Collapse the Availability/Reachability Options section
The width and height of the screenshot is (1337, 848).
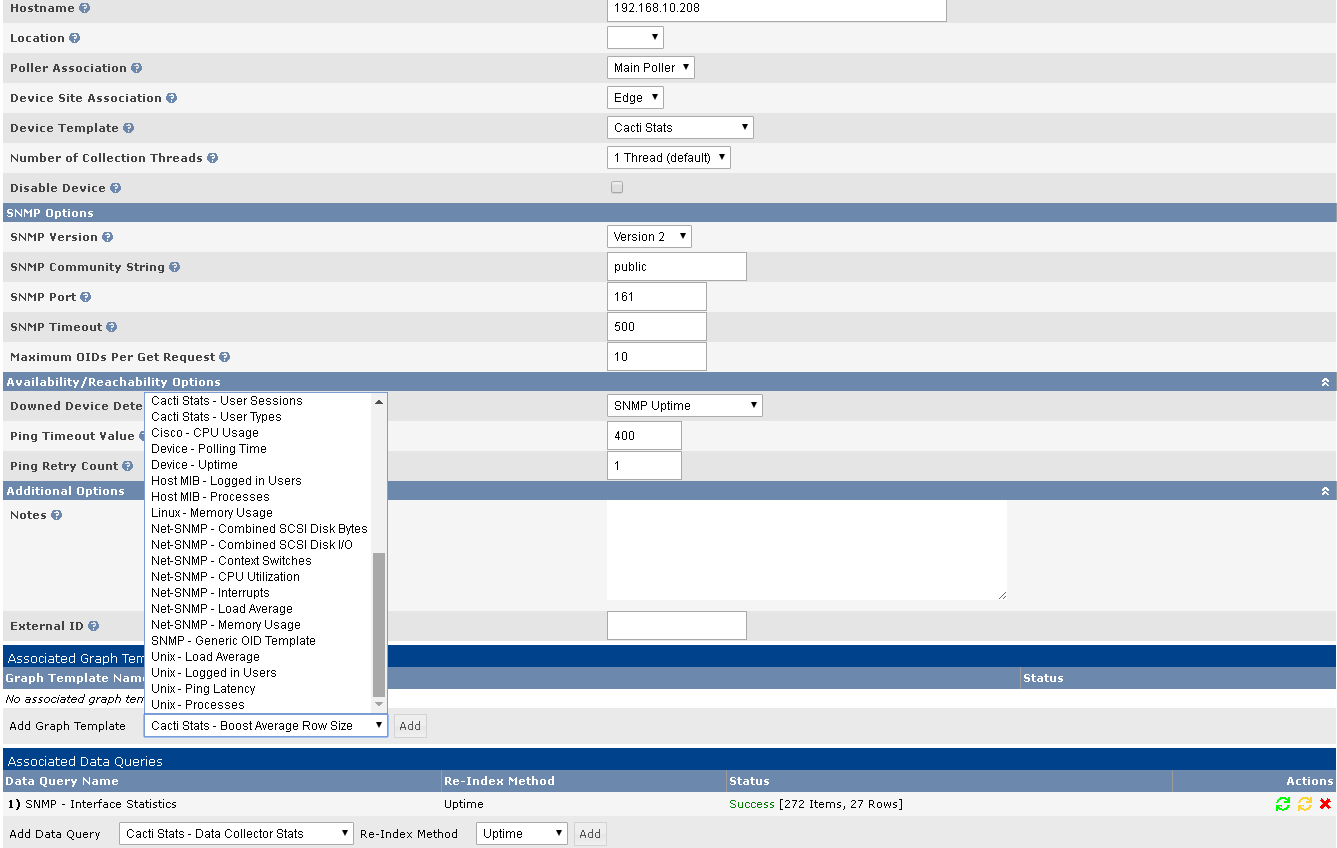pyautogui.click(x=1325, y=382)
